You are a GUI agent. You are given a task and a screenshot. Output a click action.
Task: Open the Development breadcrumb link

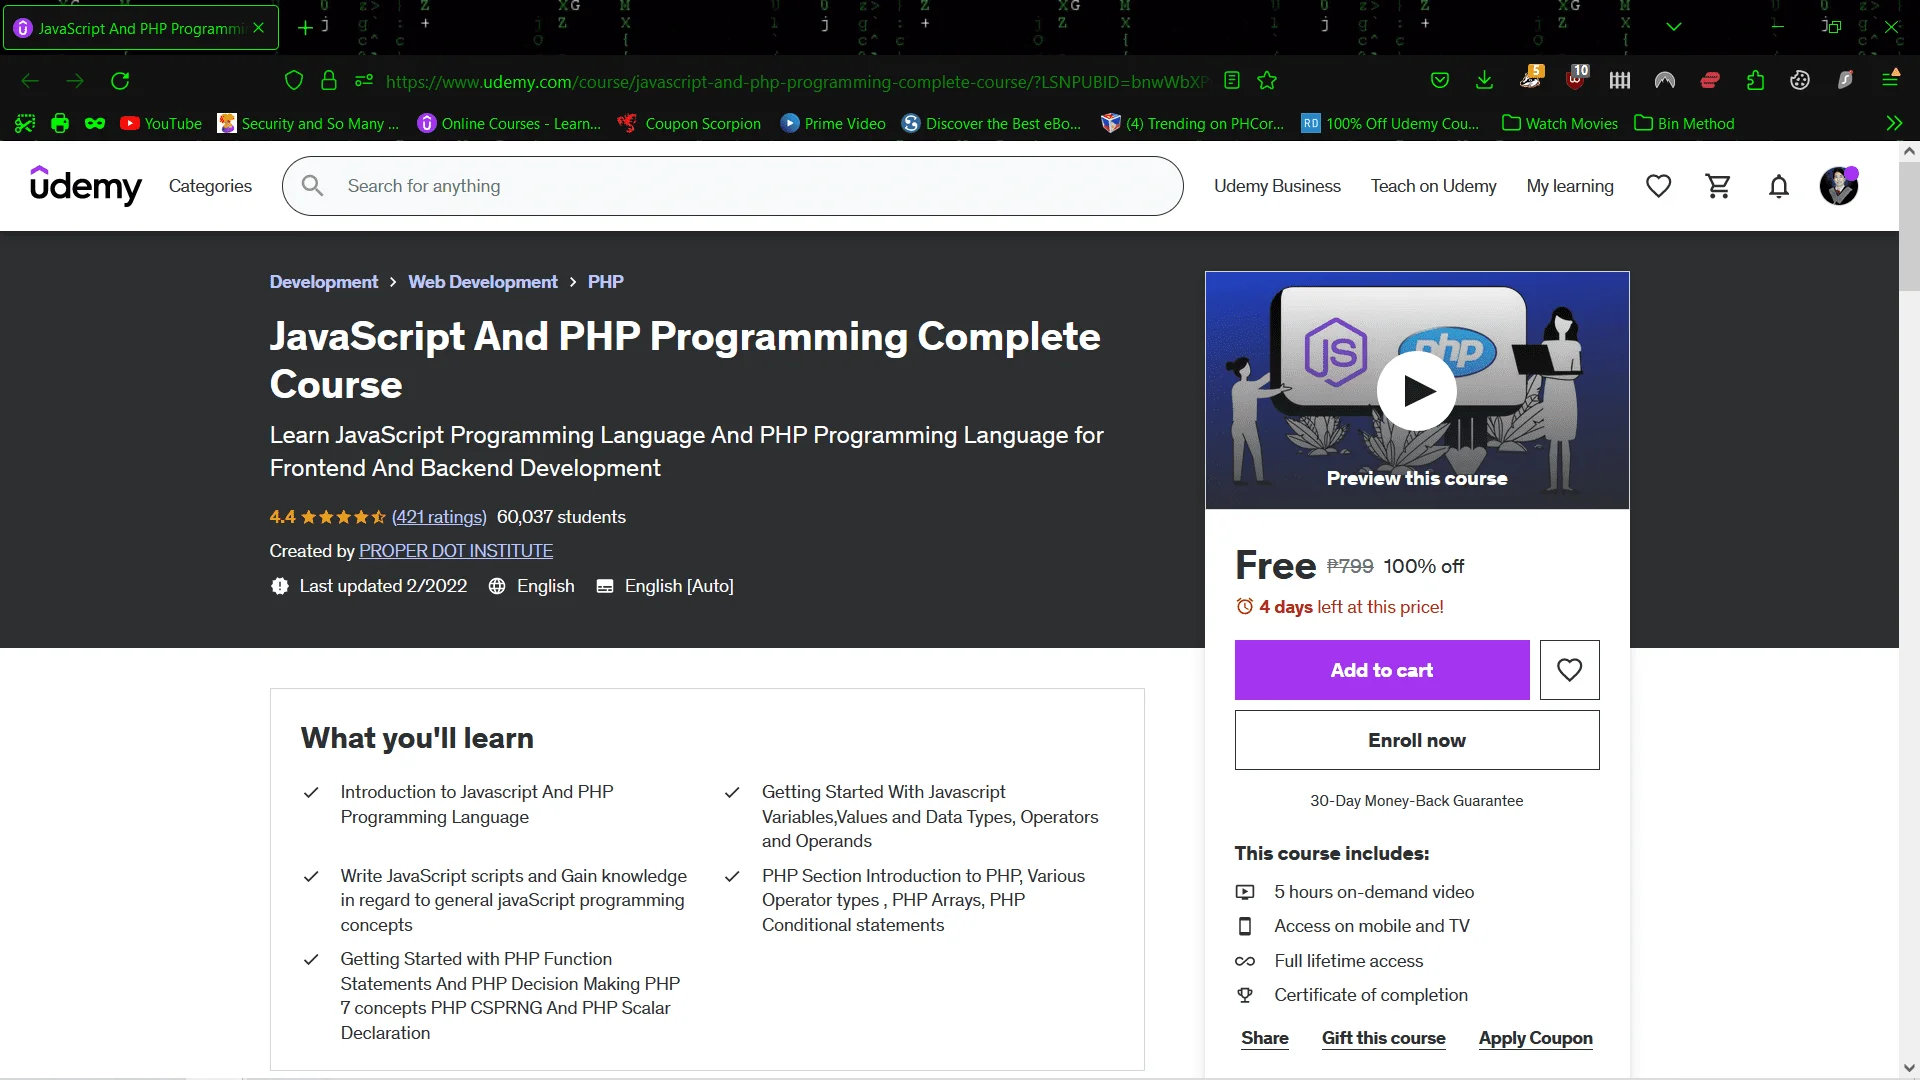click(324, 282)
